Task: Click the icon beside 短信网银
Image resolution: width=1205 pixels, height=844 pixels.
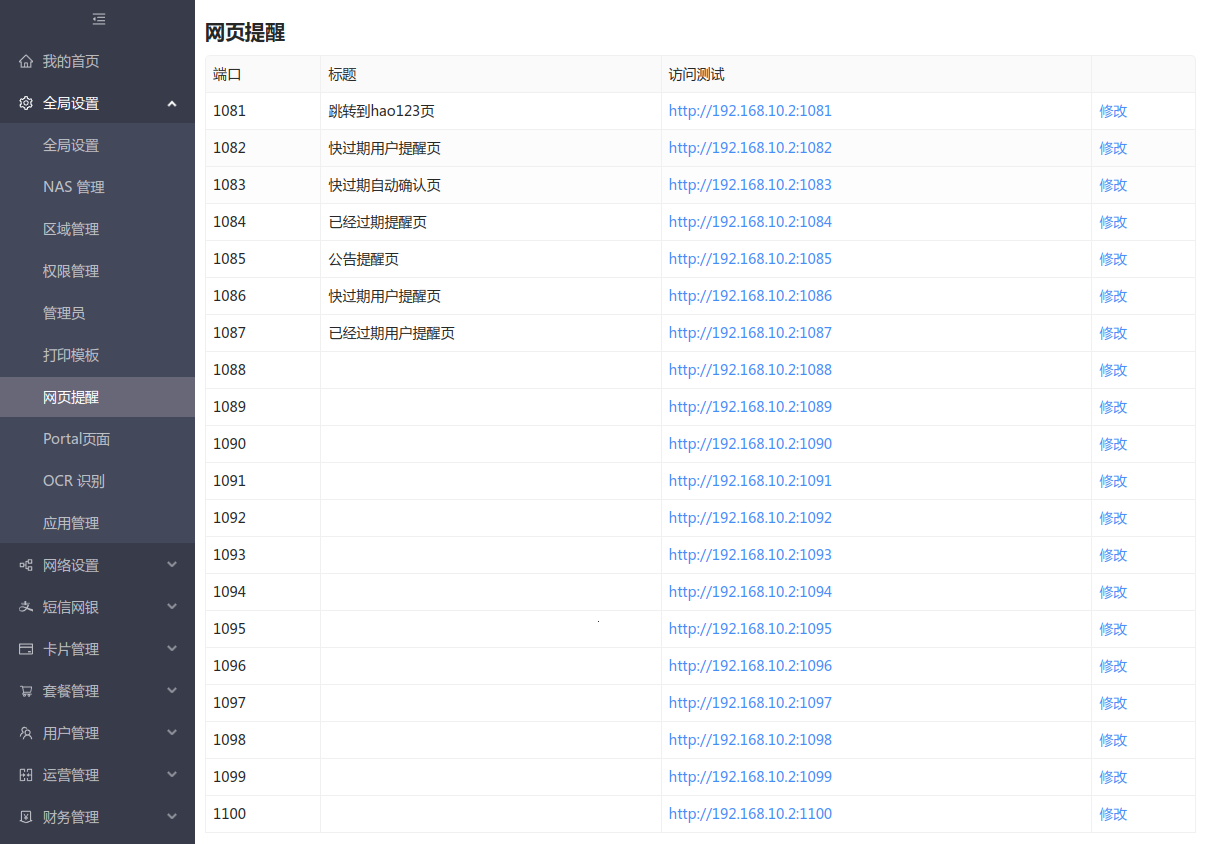Action: coord(26,608)
